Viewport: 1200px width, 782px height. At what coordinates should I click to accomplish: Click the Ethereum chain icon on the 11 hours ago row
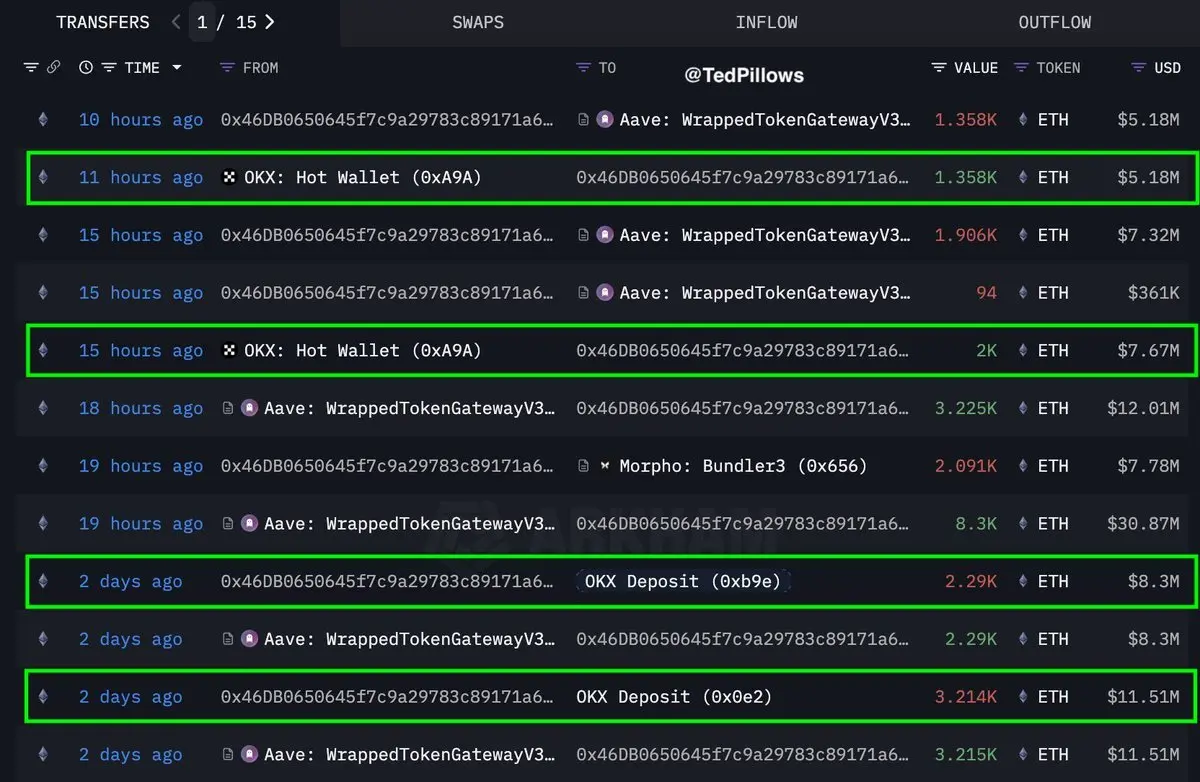(x=42, y=178)
